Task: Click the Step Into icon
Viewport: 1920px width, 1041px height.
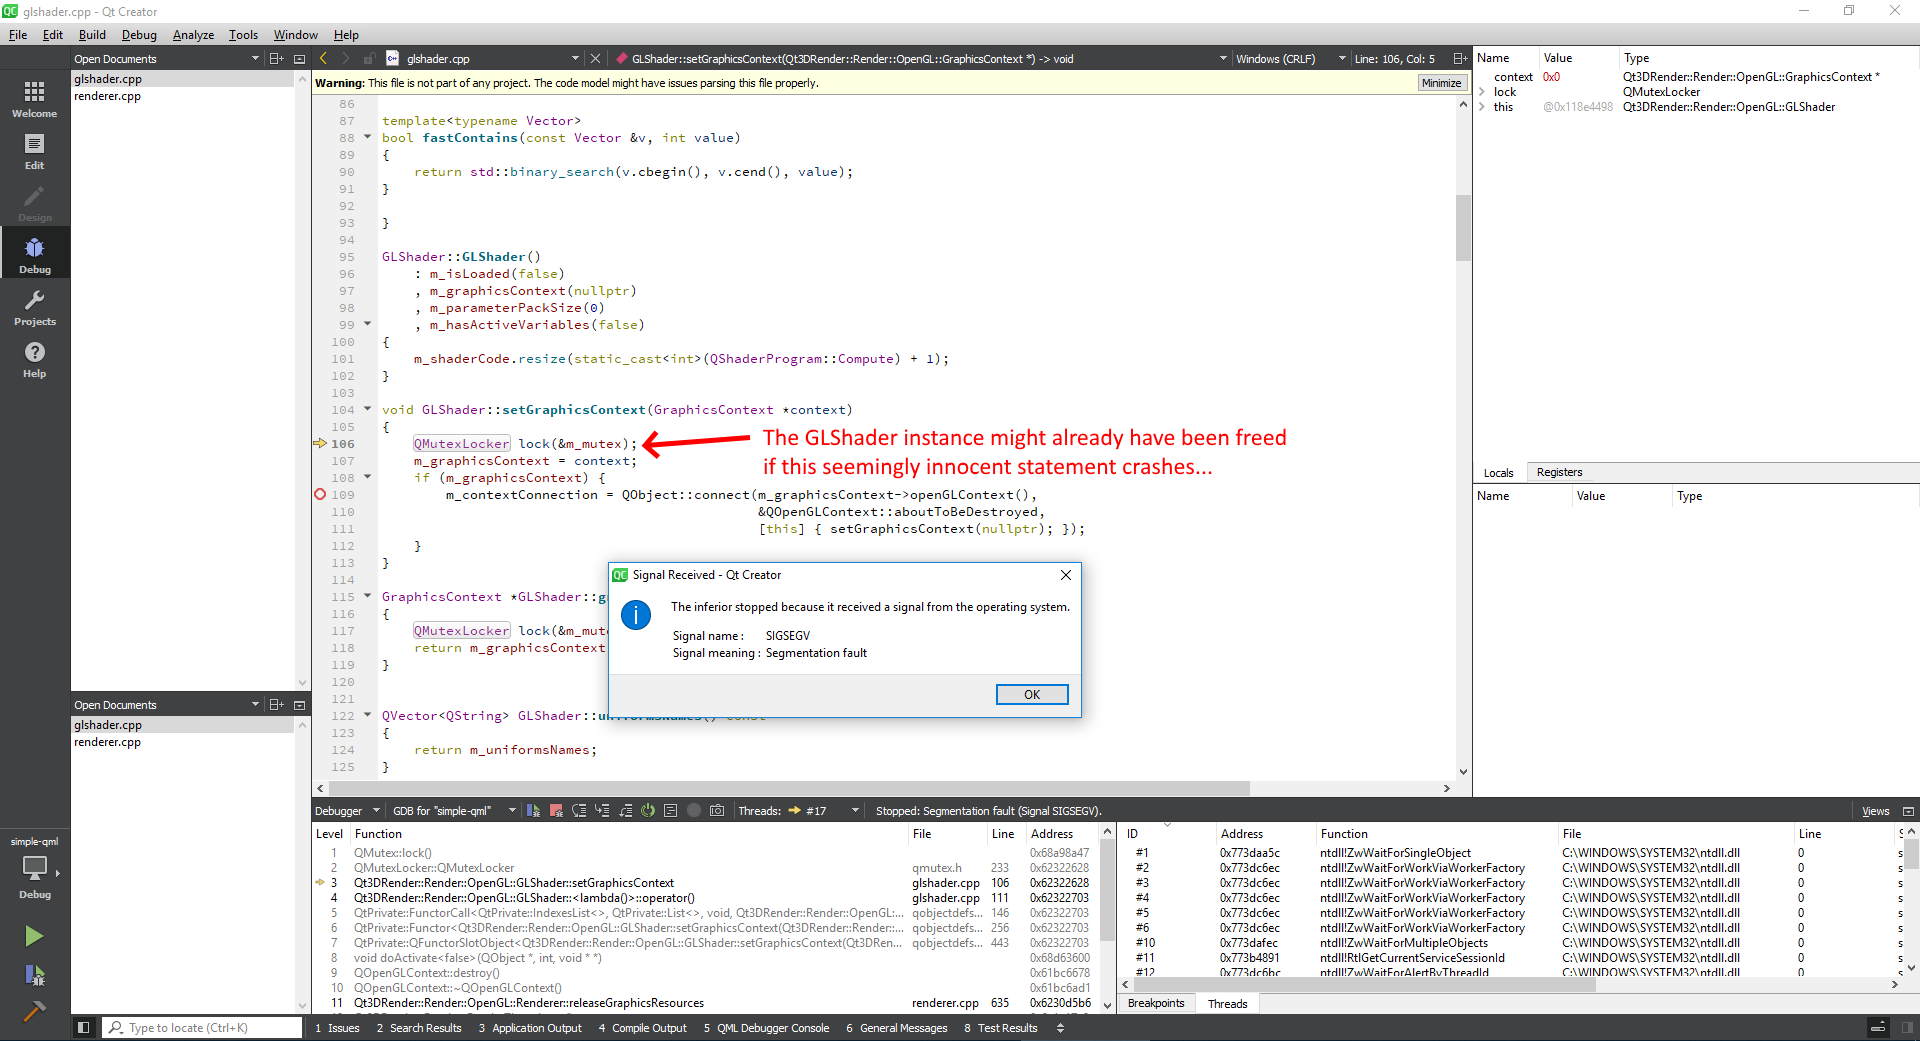Action: coord(602,811)
